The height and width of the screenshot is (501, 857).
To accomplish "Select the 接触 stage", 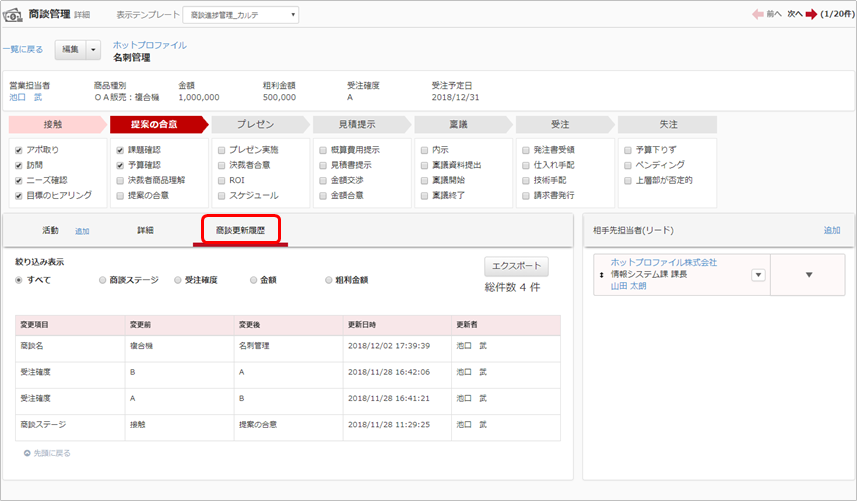I will click(x=57, y=125).
